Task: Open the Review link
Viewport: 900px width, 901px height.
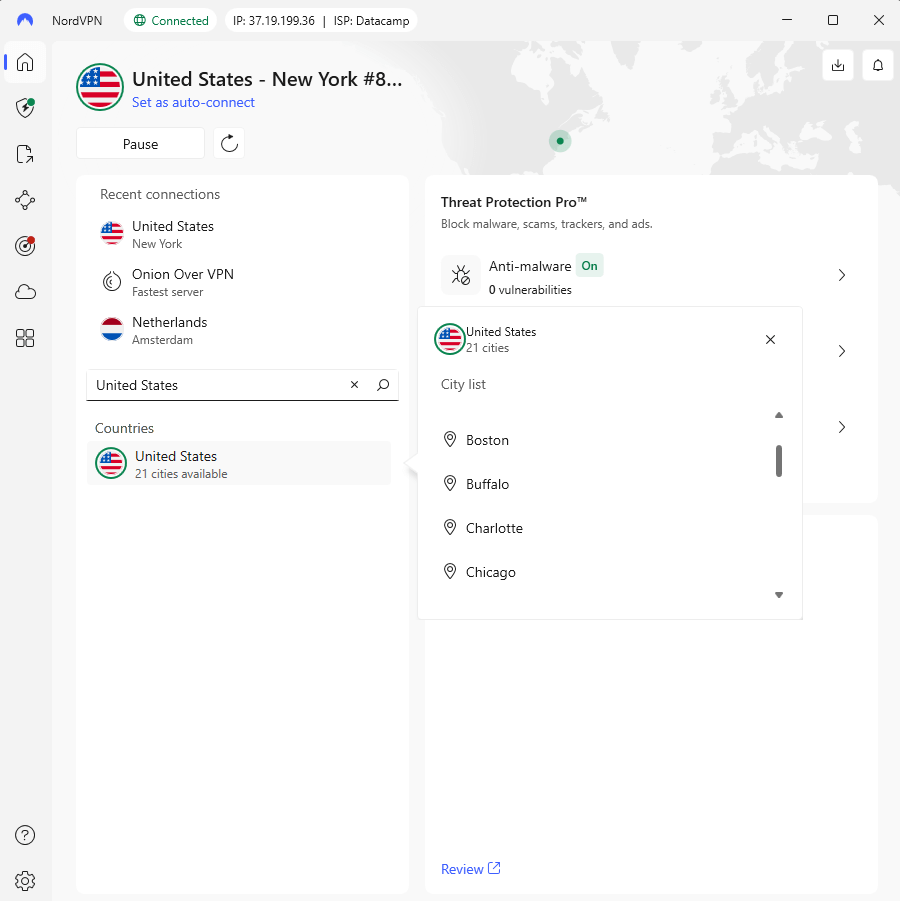Action: point(463,868)
